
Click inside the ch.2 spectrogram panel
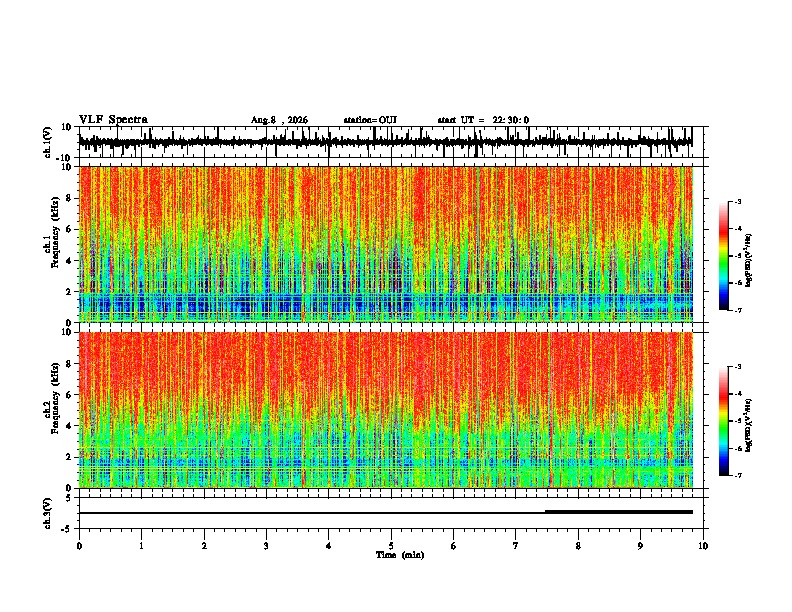pyautogui.click(x=385, y=410)
